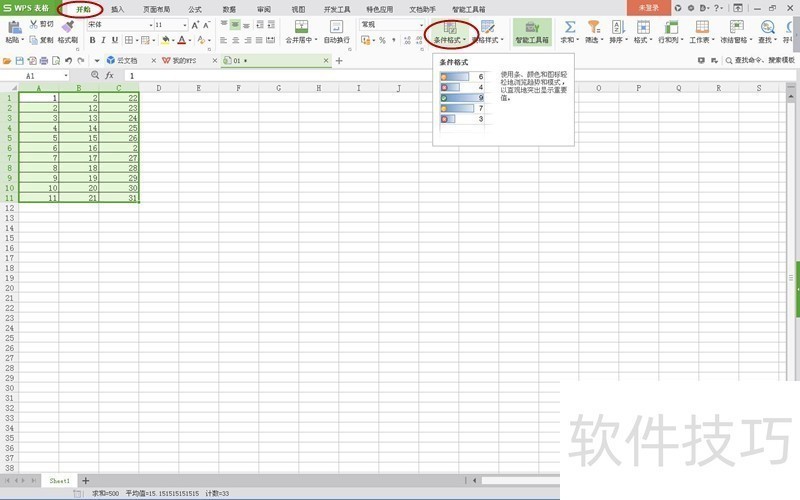Click the Cut (剪切) scissors icon
Viewport: 800px width, 500px height.
tap(34, 24)
